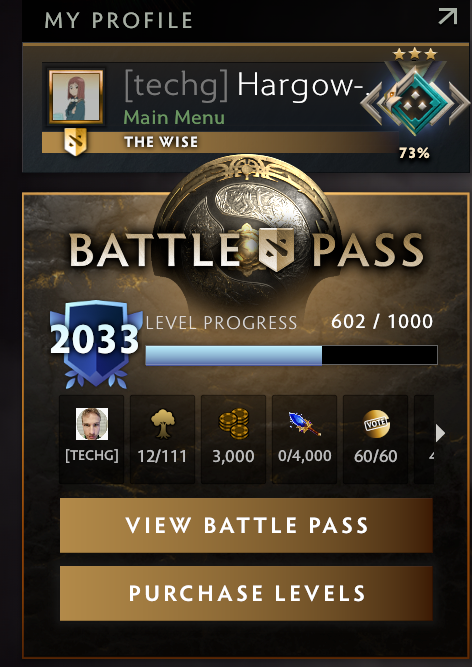Click the Purchase Levels button
This screenshot has height=667, width=472.
pos(246,593)
